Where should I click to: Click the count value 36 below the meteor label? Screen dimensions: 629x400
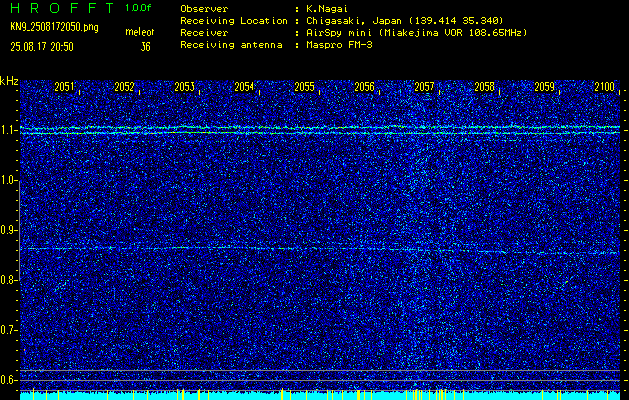pyautogui.click(x=146, y=47)
